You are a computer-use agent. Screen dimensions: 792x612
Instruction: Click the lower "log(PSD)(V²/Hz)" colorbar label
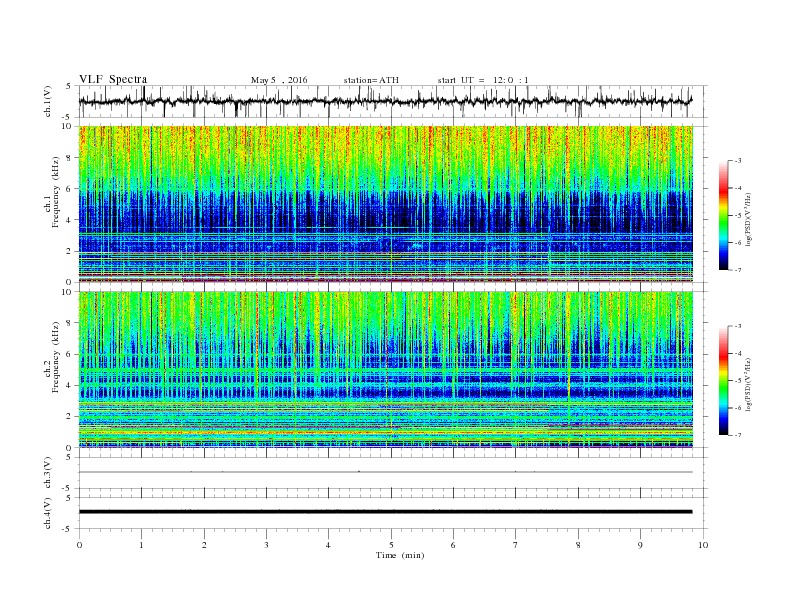(749, 384)
